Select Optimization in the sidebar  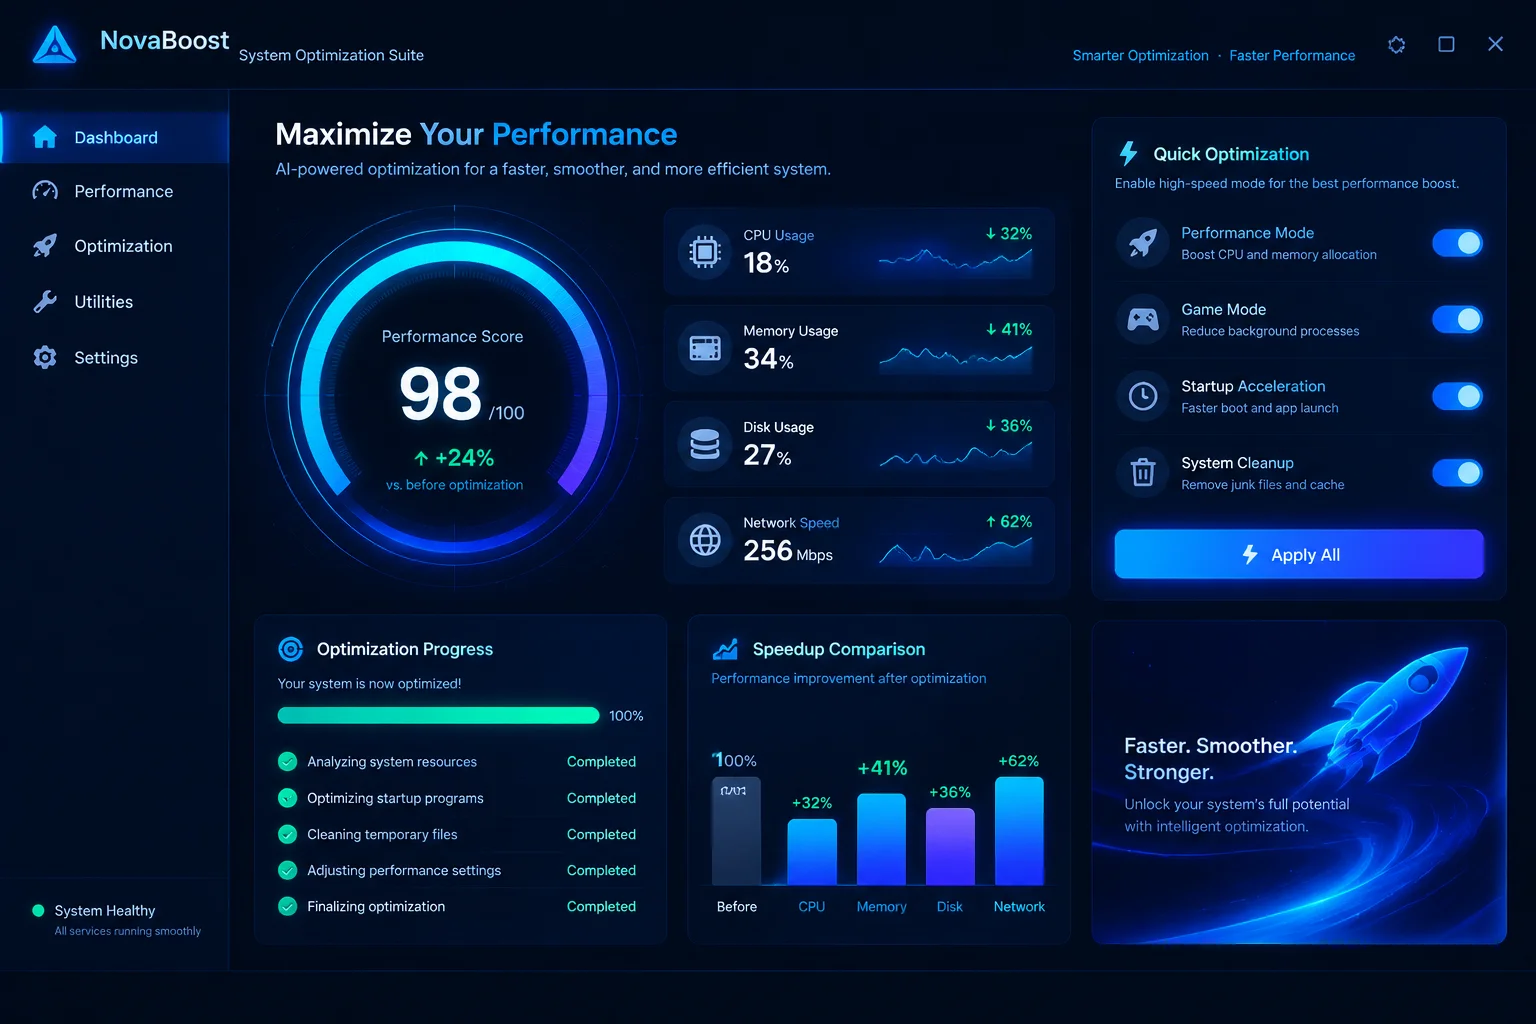pos(115,246)
